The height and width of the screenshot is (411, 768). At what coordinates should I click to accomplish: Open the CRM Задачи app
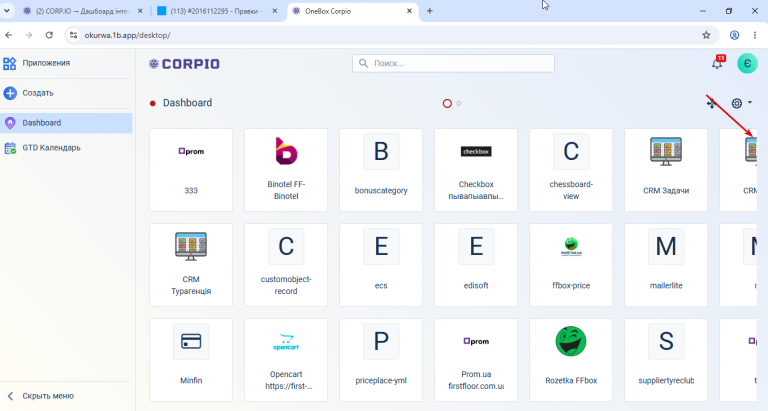[x=666, y=170]
